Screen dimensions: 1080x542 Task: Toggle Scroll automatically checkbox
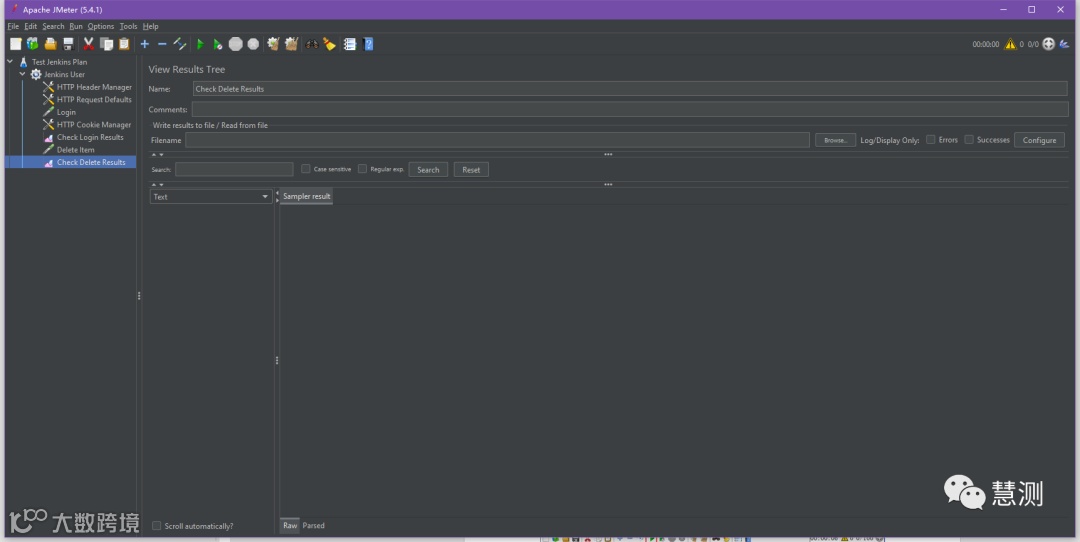(x=156, y=525)
